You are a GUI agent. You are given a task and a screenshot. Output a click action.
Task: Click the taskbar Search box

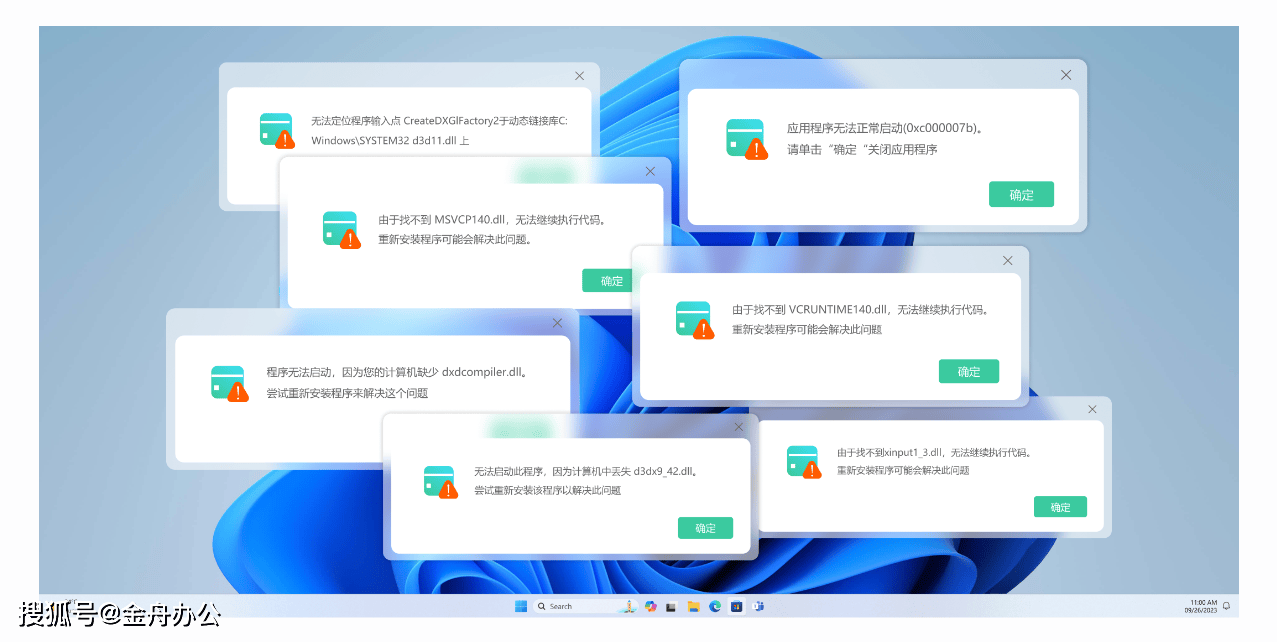tap(585, 606)
